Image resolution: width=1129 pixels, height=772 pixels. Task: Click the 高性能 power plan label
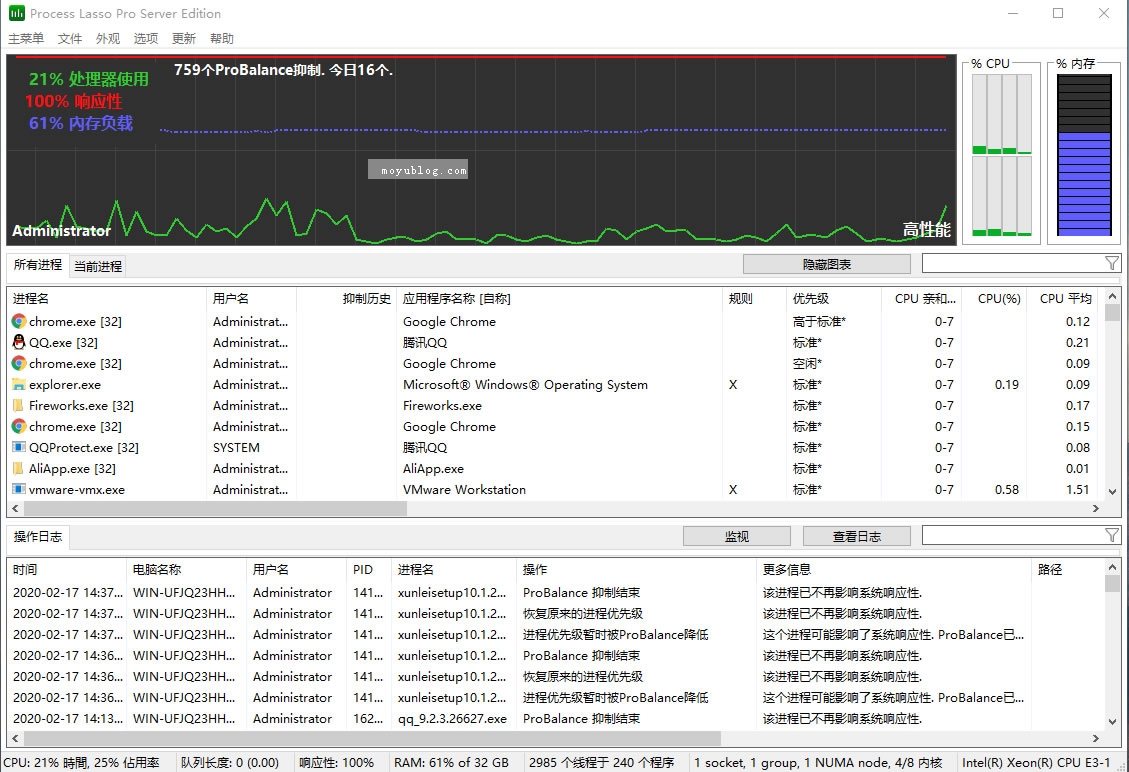[x=927, y=230]
